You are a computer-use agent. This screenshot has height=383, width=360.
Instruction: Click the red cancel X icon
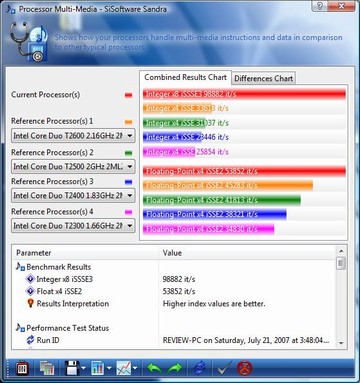coord(244,368)
